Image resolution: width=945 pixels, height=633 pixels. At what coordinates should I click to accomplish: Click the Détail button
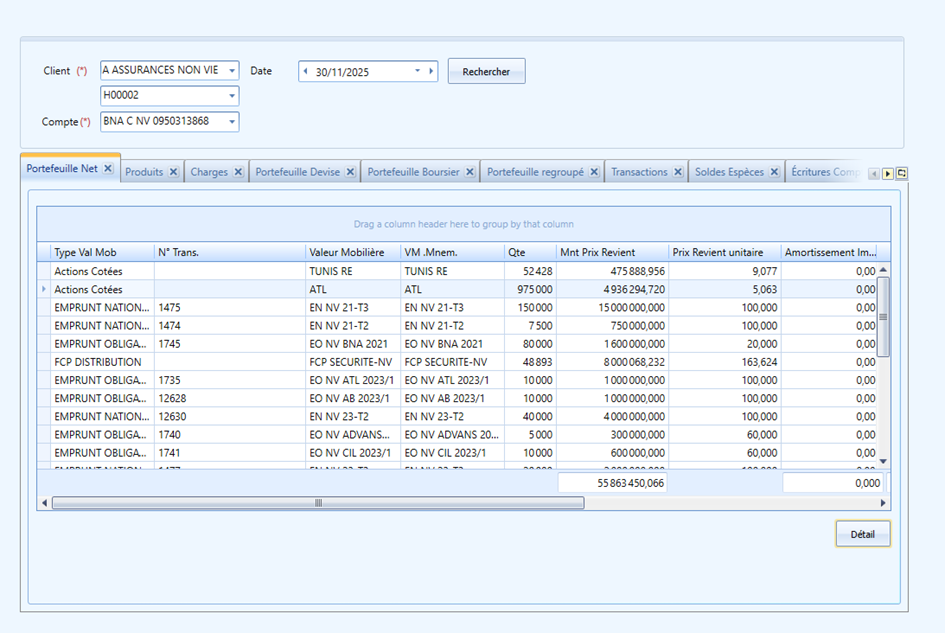click(862, 534)
